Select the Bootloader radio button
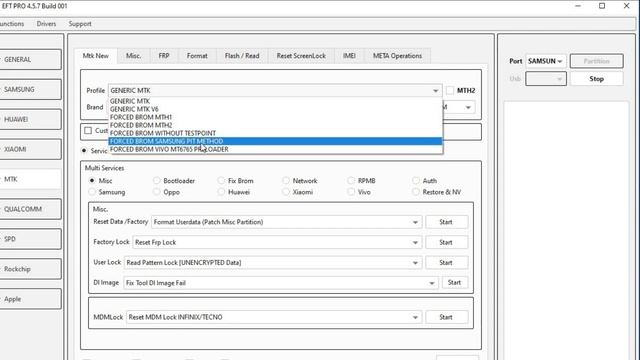Viewport: 640px width, 360px height. tap(156, 180)
